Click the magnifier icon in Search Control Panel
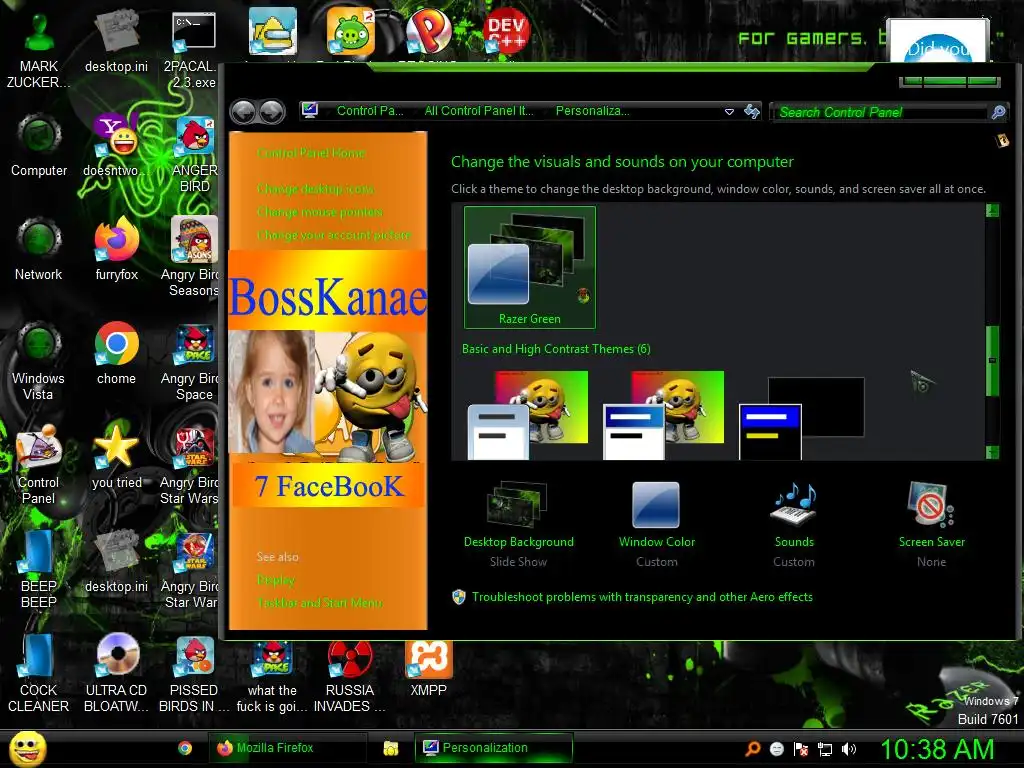1024x768 pixels. pos(998,112)
